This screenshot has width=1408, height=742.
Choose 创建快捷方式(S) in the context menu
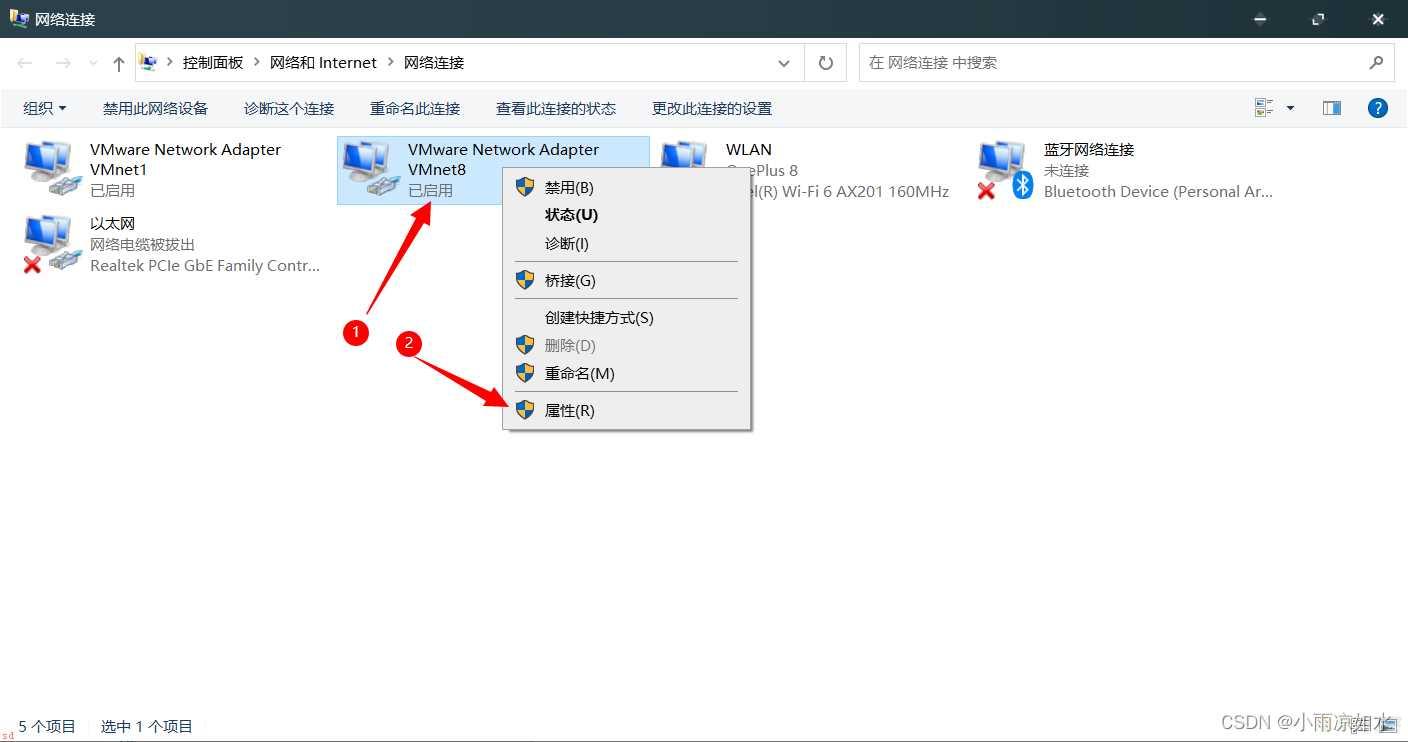(x=627, y=317)
